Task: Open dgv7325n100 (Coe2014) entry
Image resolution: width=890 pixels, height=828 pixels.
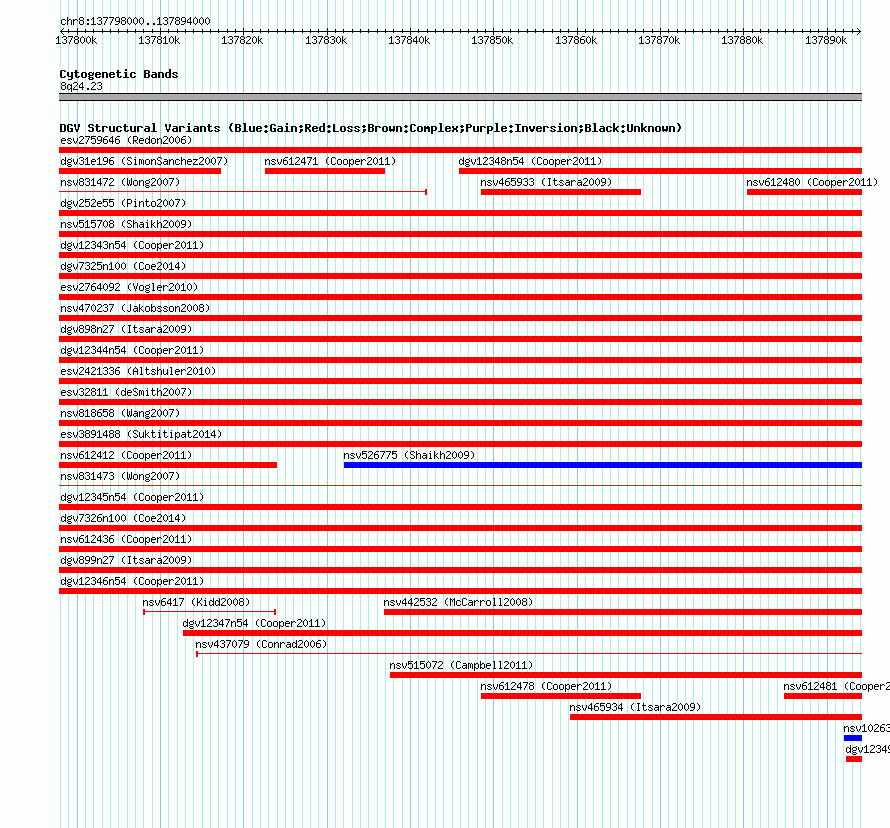Action: click(x=123, y=266)
